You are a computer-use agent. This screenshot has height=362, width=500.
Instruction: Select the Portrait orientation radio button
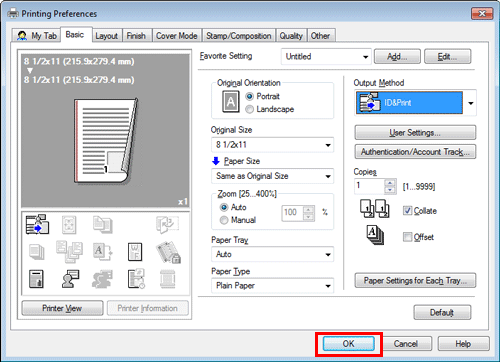pos(249,96)
